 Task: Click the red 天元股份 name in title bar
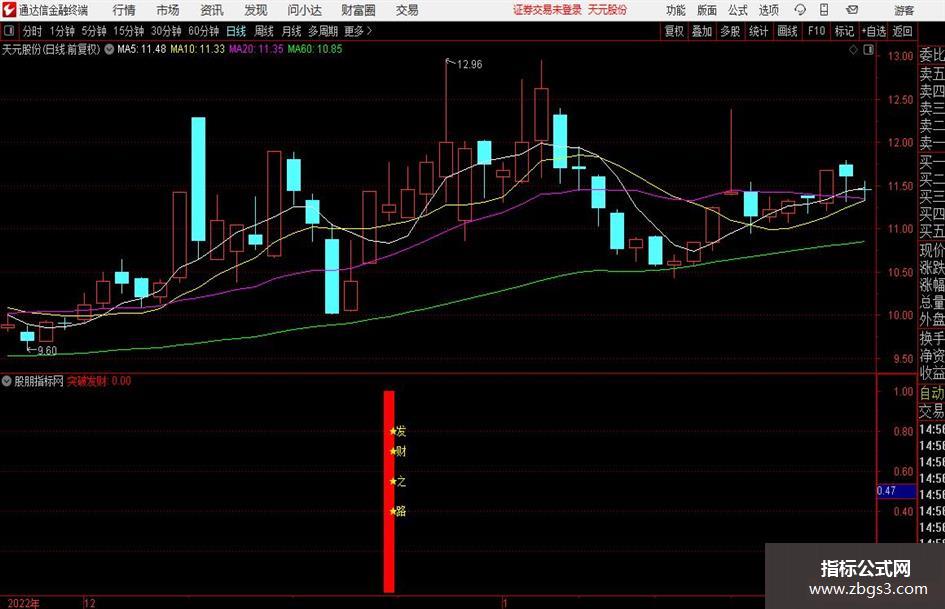point(607,10)
